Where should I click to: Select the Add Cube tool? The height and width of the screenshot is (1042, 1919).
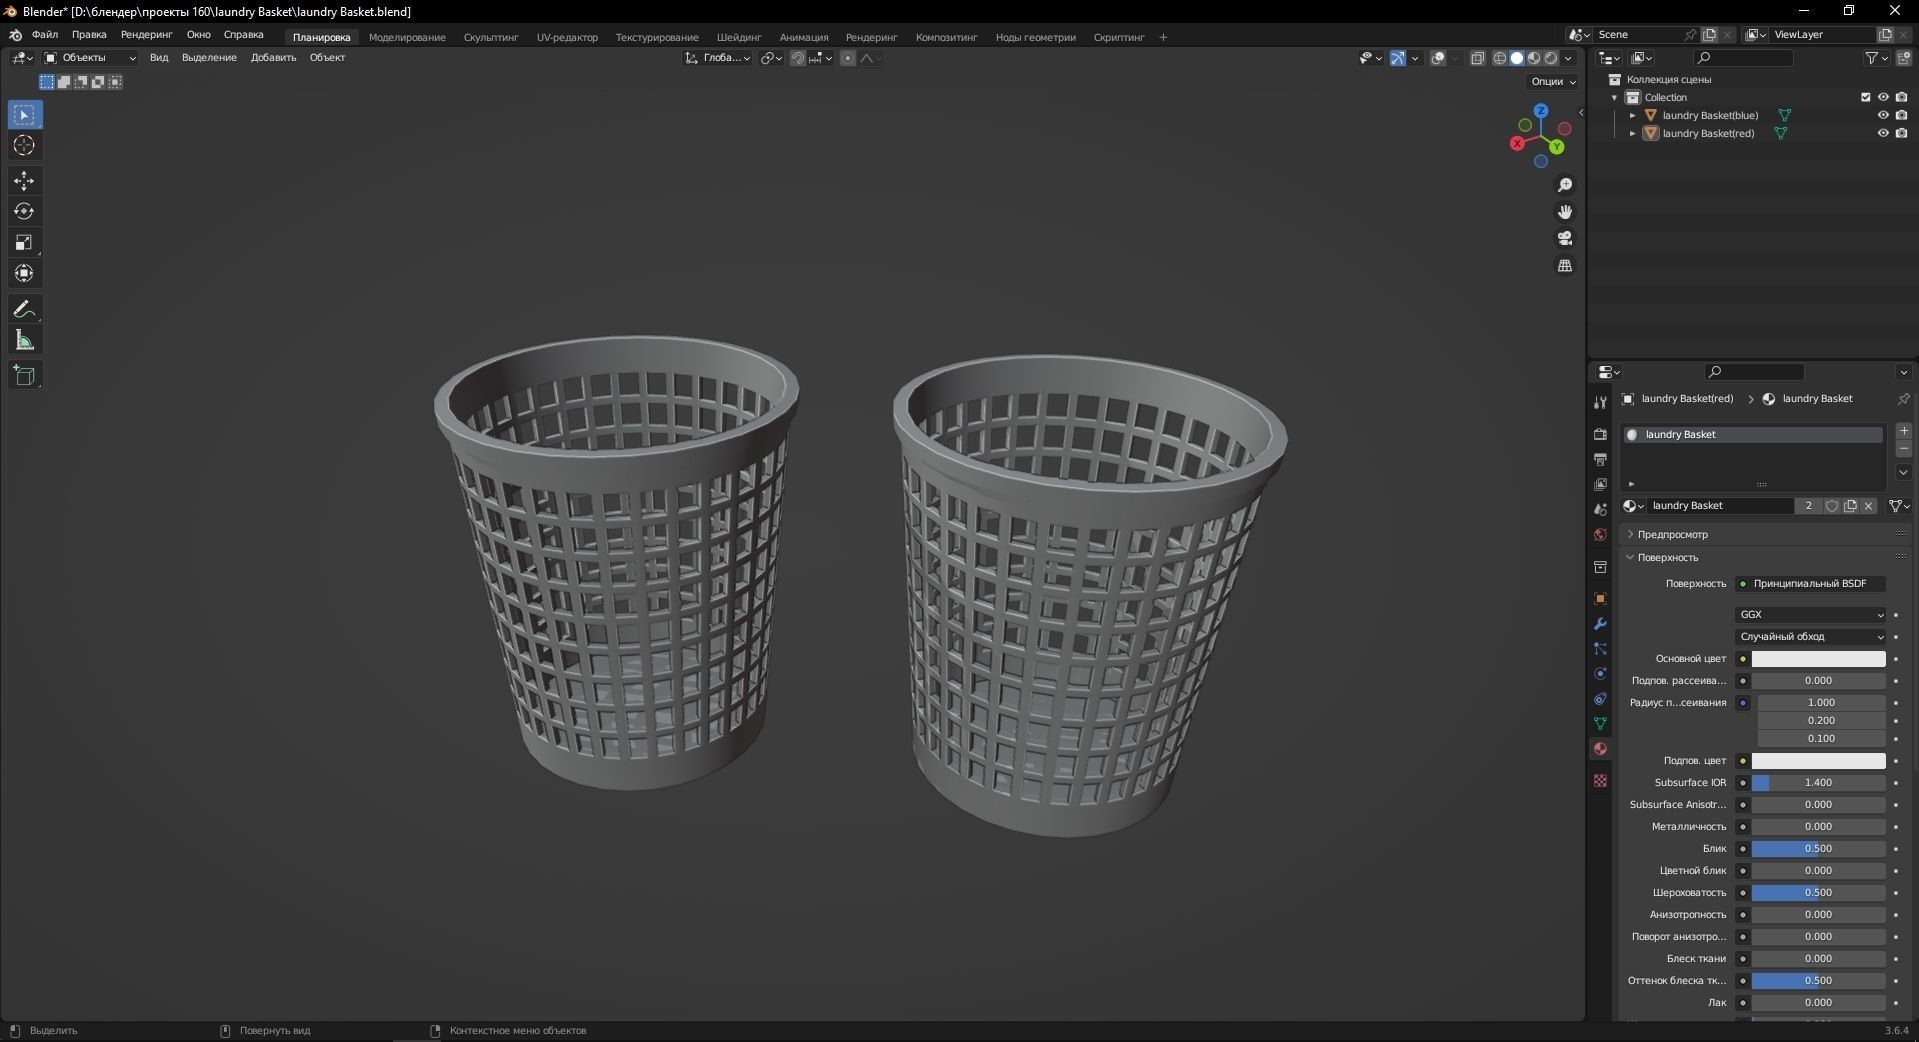[x=25, y=376]
